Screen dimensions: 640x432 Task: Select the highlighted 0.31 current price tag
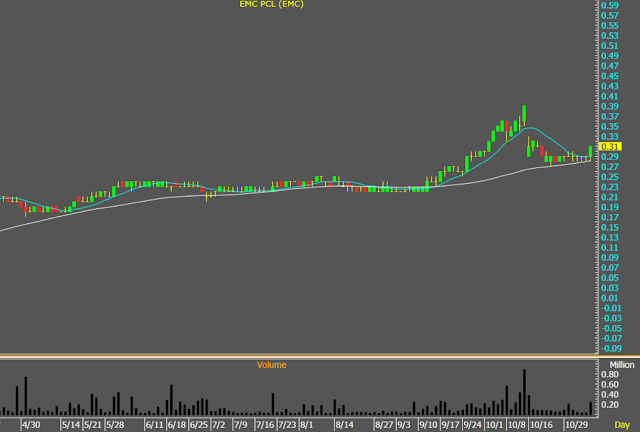610,147
